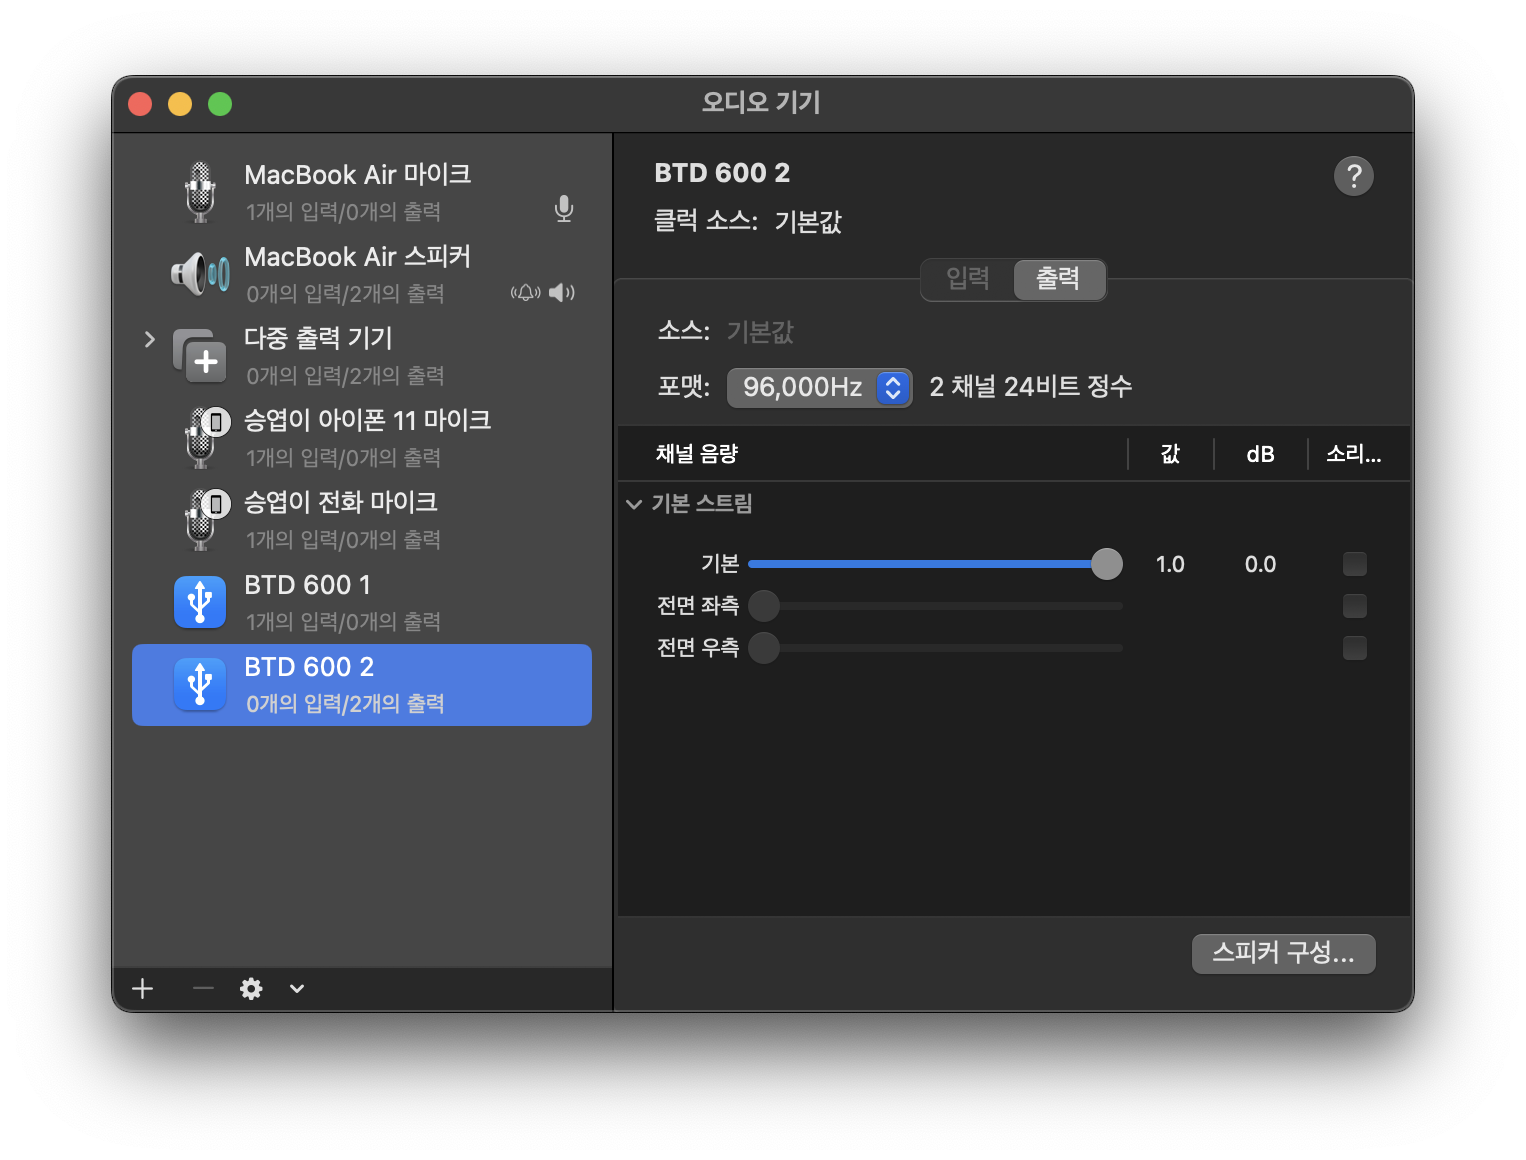Select 승엽이 전화 마이크 device row
This screenshot has height=1160, width=1526.
pyautogui.click(x=362, y=520)
